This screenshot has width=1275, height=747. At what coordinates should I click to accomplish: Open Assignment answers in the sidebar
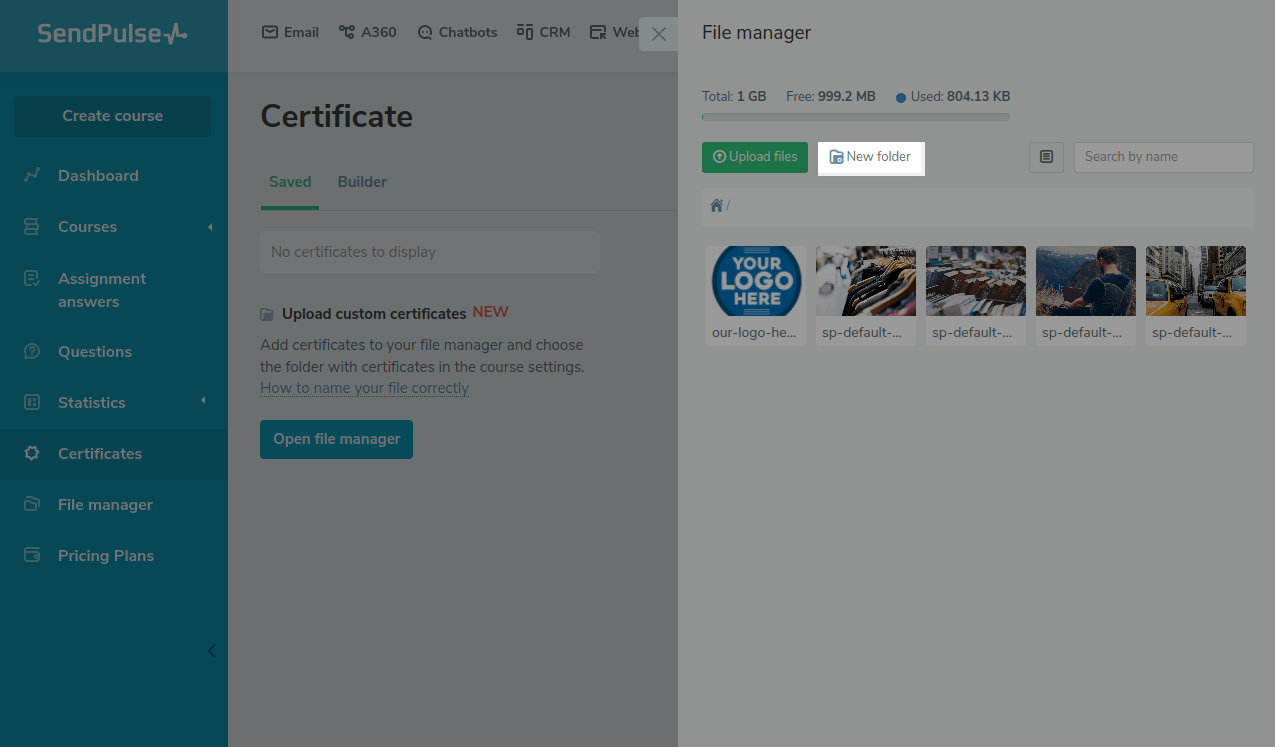pyautogui.click(x=102, y=290)
